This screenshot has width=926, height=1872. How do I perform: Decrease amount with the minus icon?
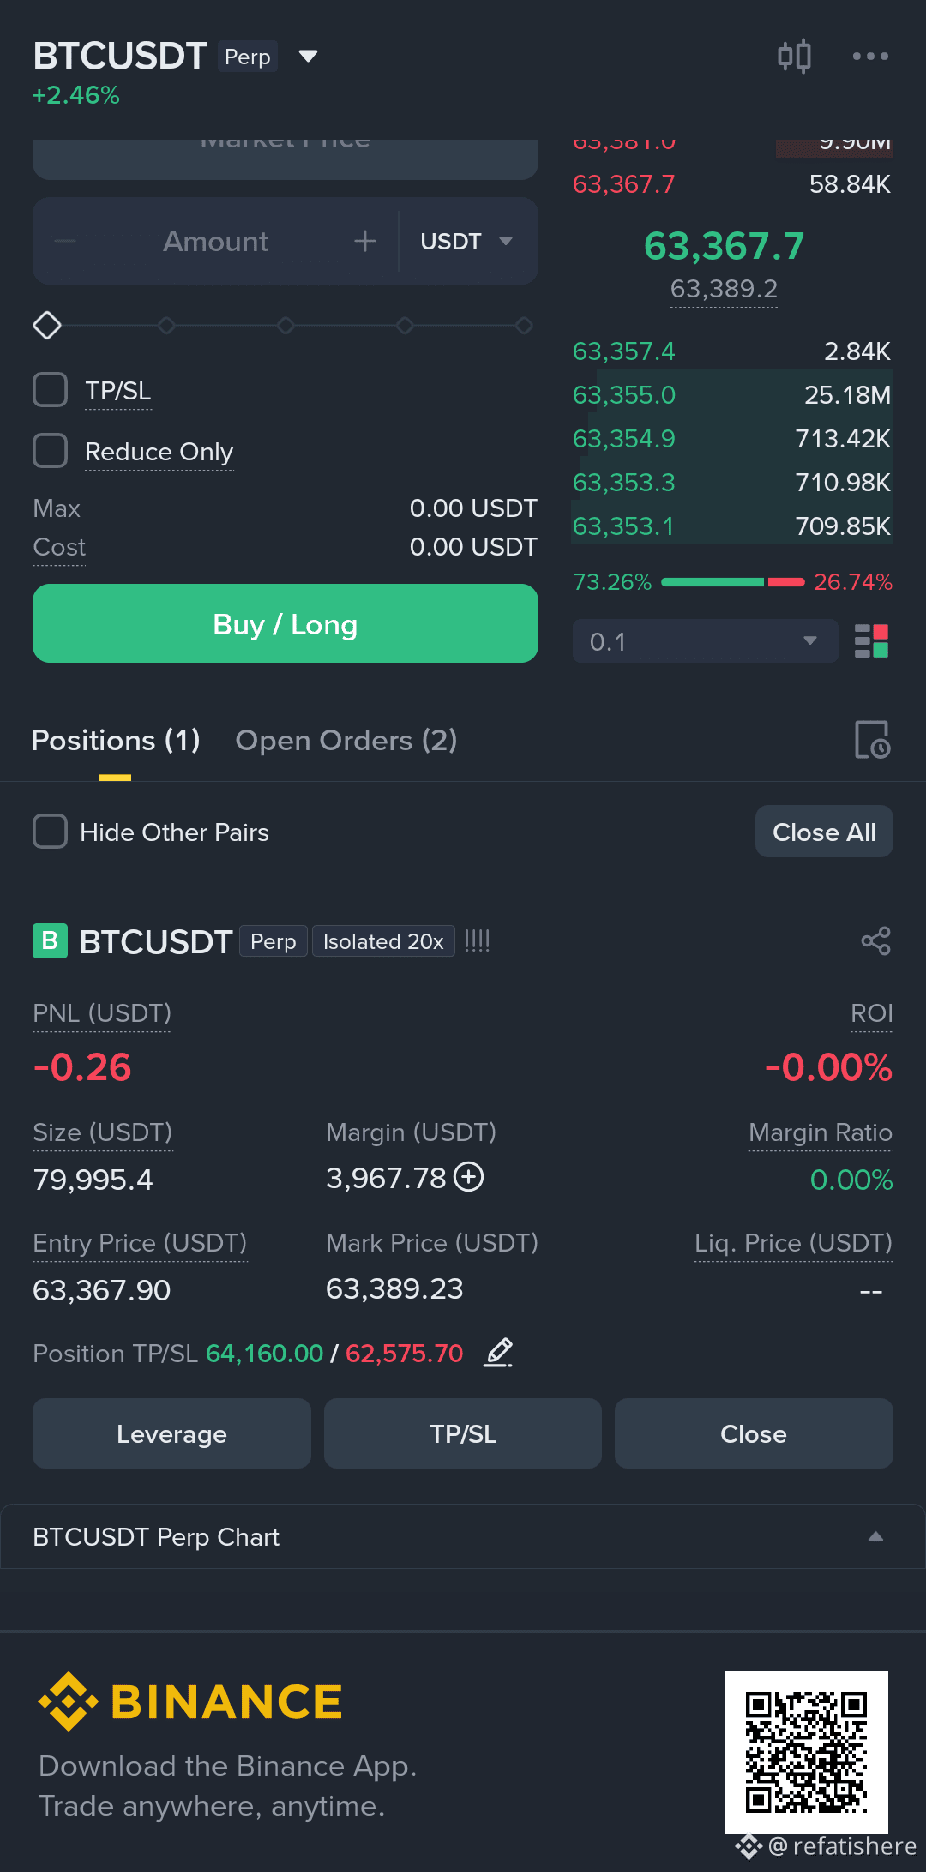tap(65, 241)
